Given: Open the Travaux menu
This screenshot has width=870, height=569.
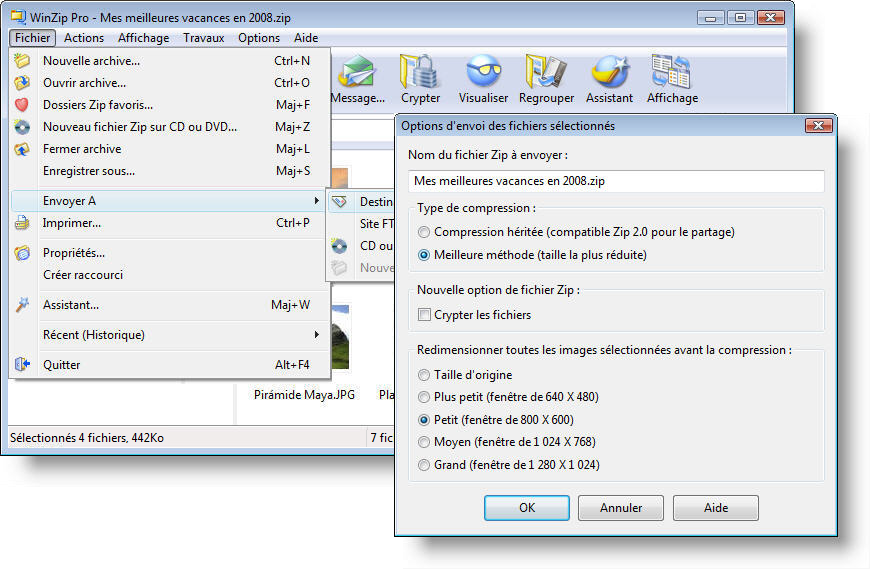Looking at the screenshot, I should click(204, 38).
